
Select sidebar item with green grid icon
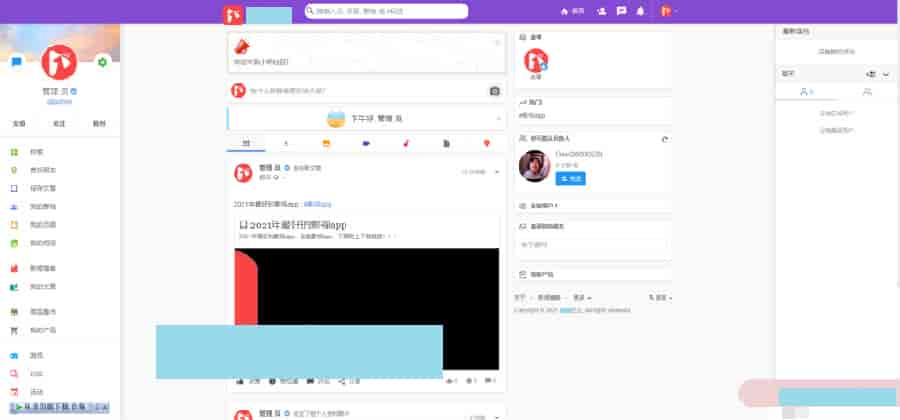(59, 152)
